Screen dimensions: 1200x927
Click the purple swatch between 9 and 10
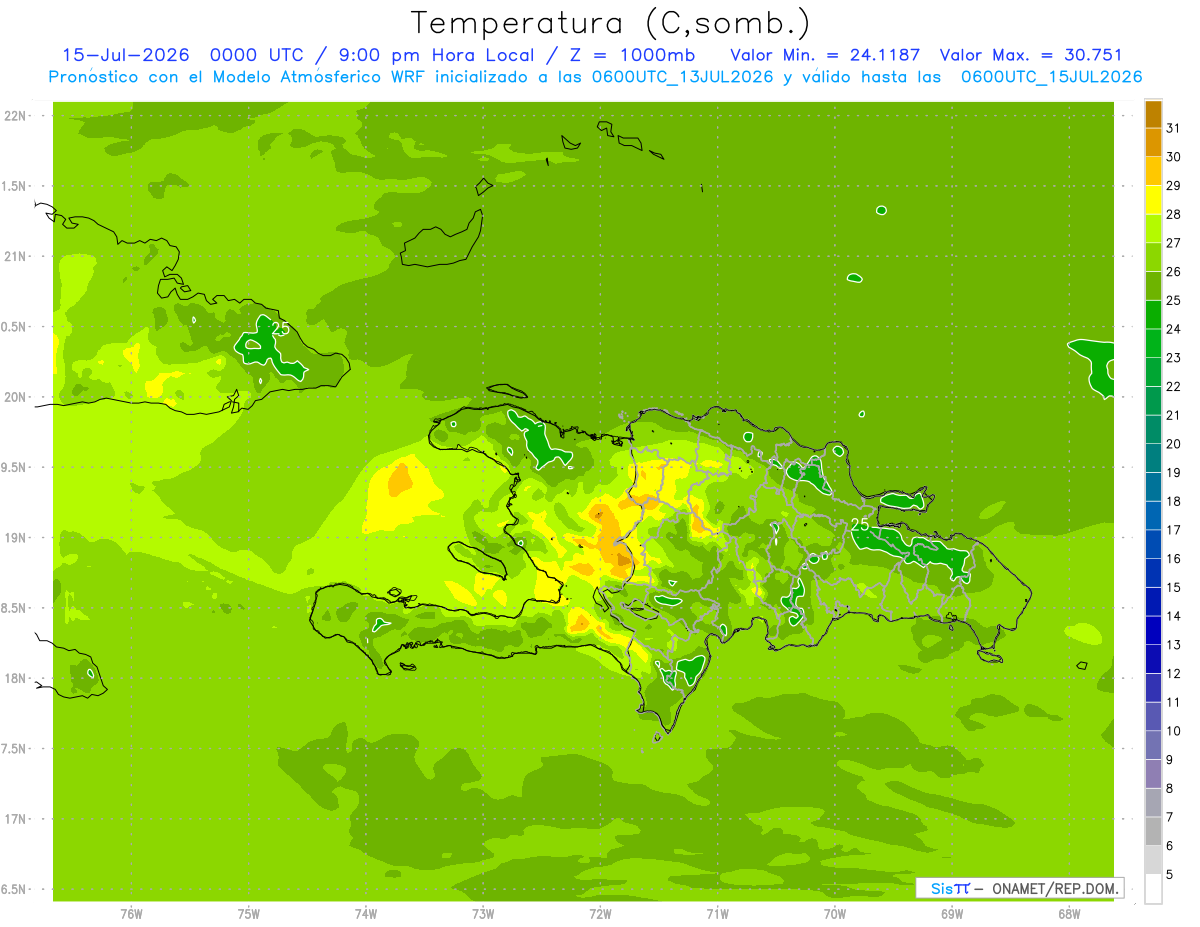coord(1153,745)
